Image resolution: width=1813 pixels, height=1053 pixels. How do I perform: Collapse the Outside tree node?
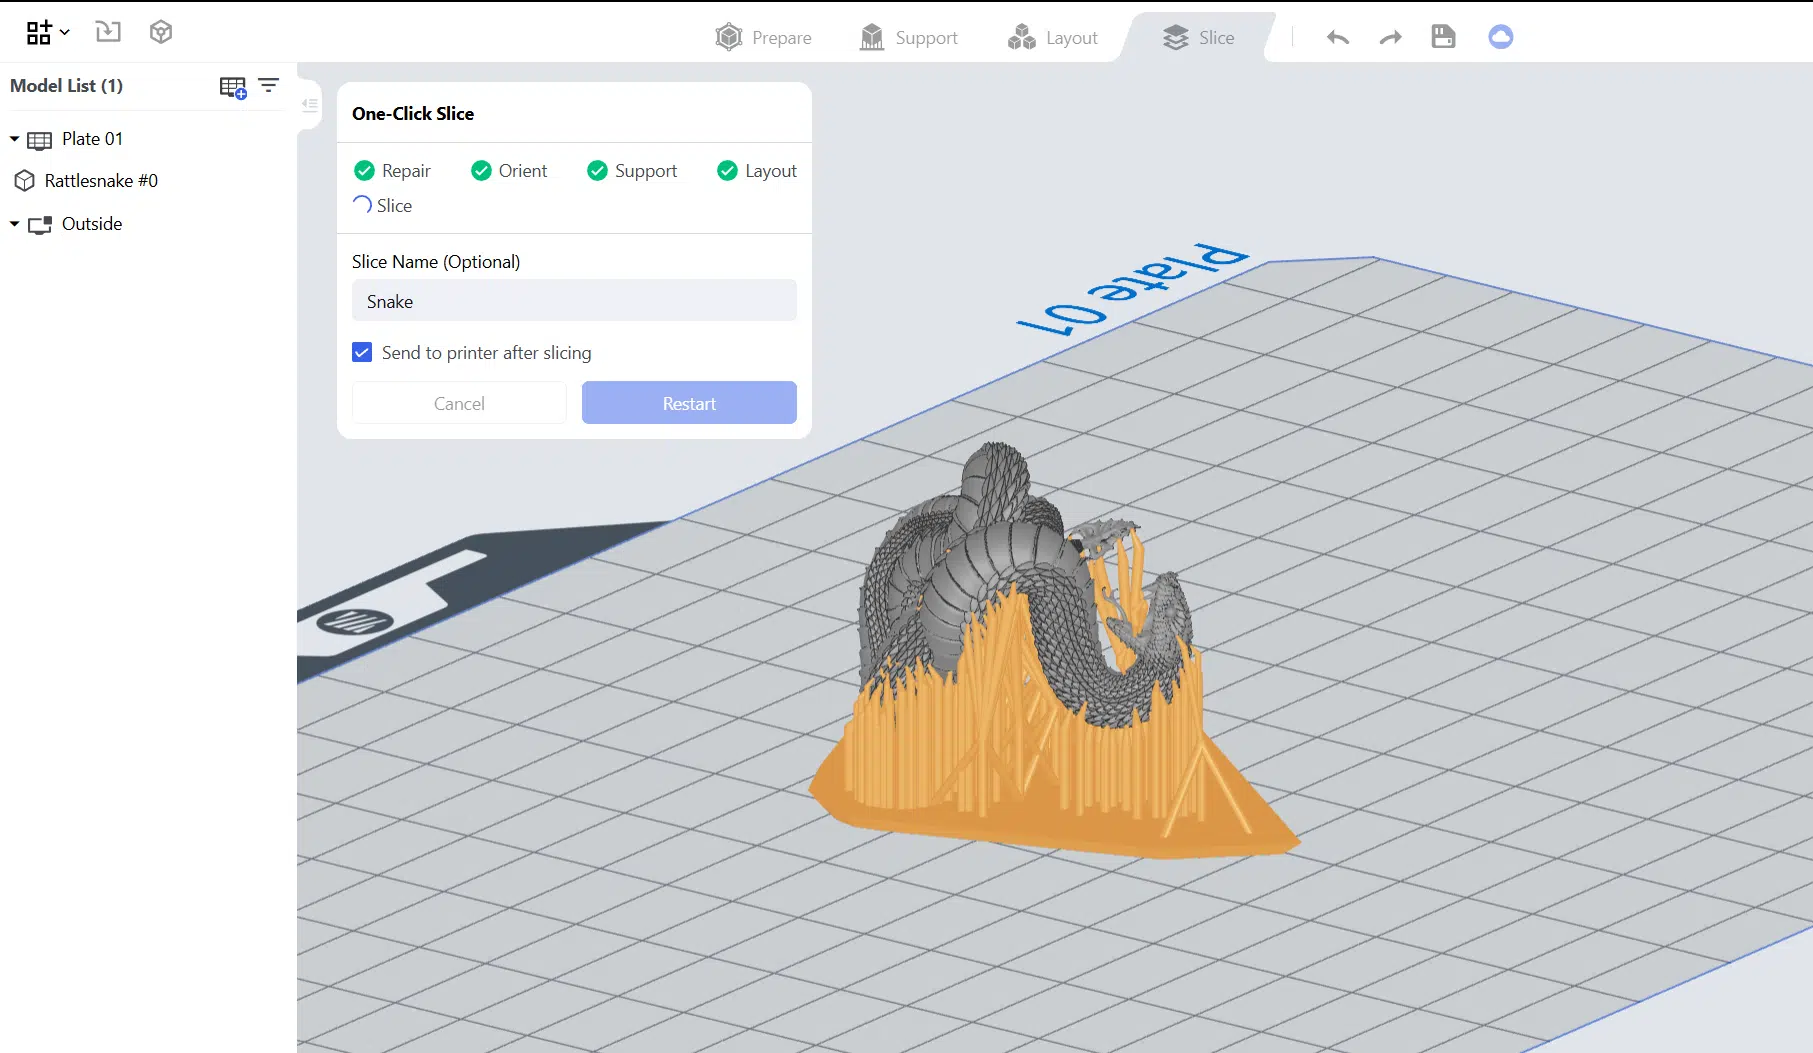tap(15, 224)
